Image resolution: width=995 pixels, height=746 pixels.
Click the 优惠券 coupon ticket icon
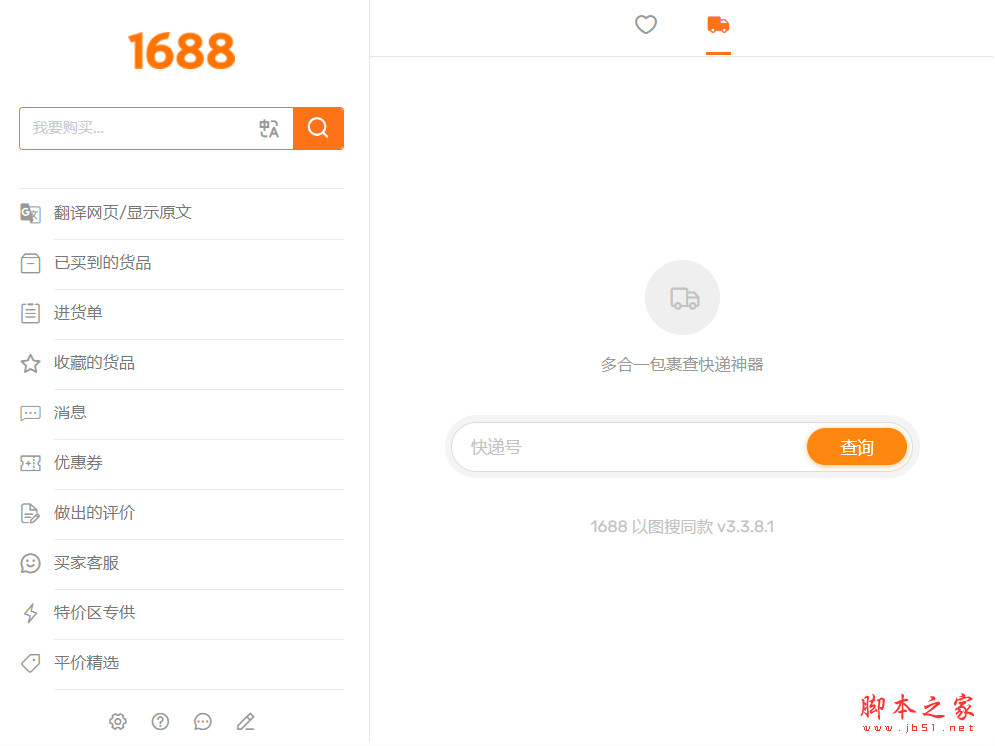[x=31, y=462]
